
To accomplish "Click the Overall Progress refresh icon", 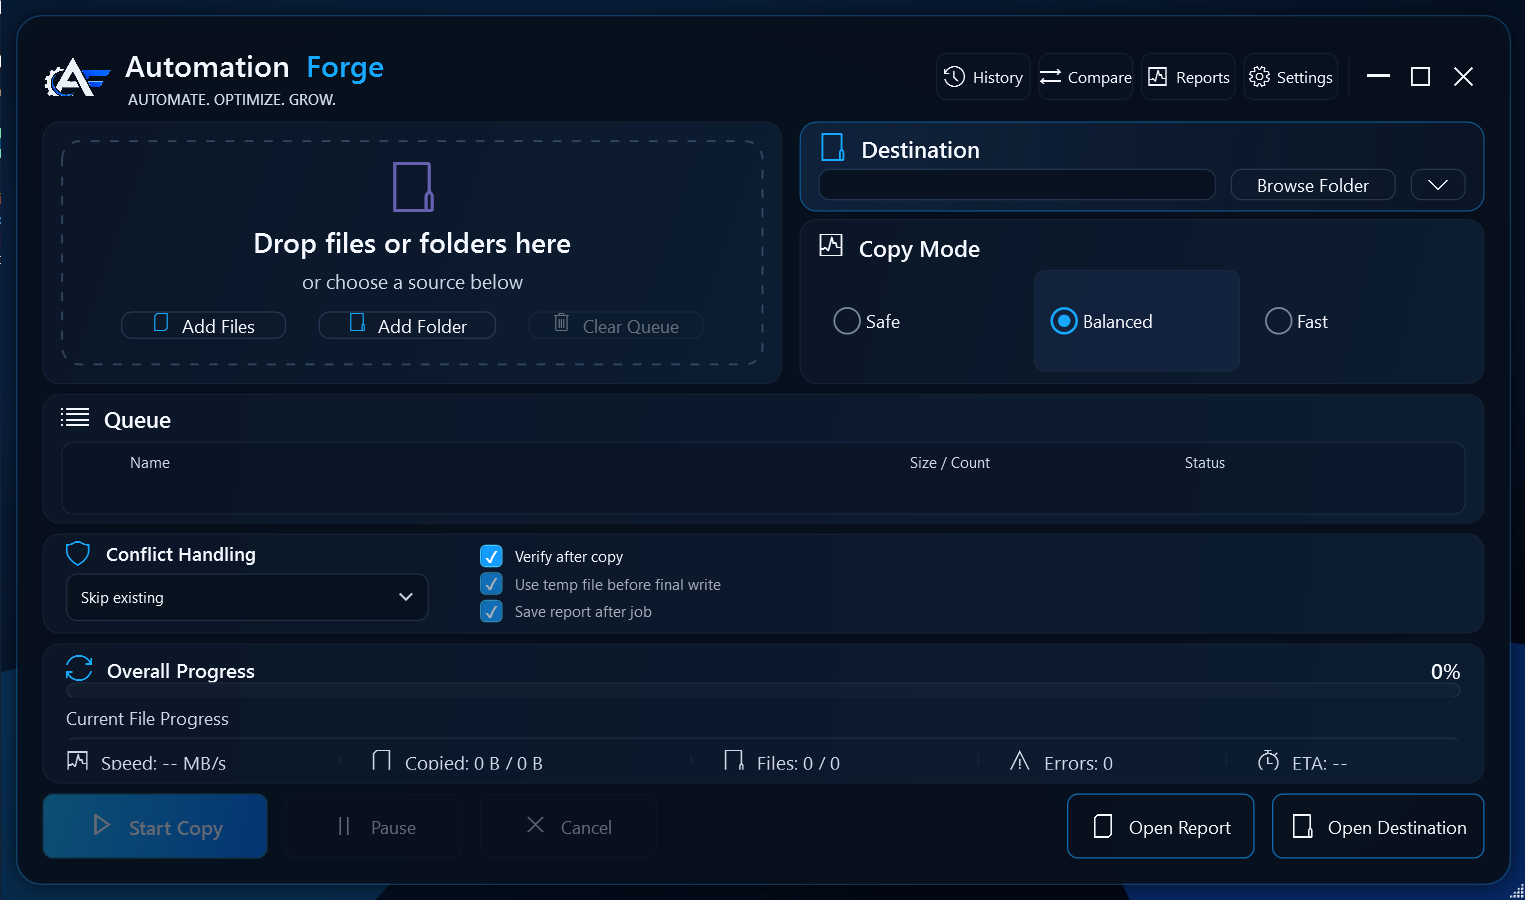I will [79, 669].
